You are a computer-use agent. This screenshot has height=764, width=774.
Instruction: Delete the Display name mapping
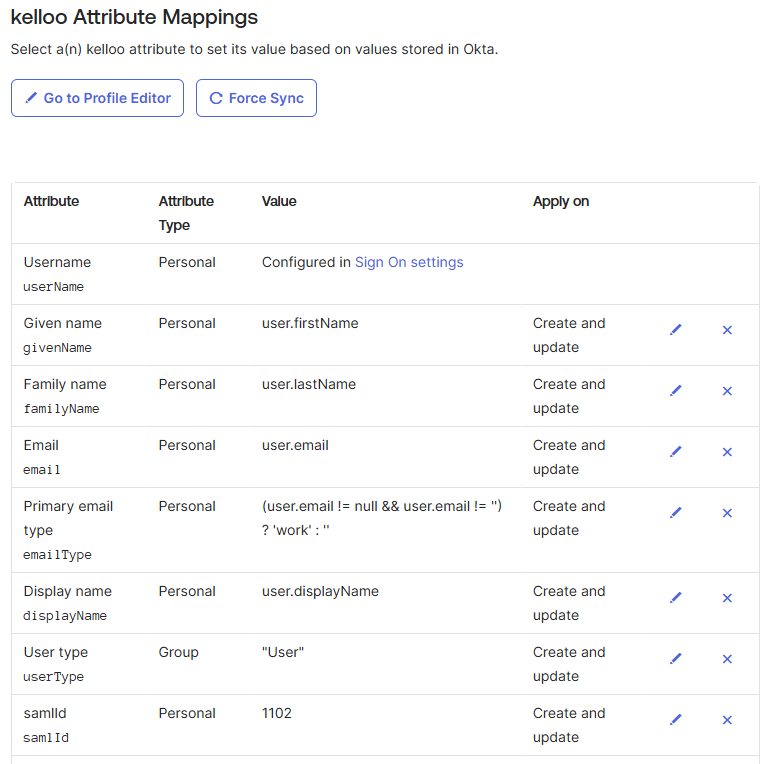pos(727,598)
